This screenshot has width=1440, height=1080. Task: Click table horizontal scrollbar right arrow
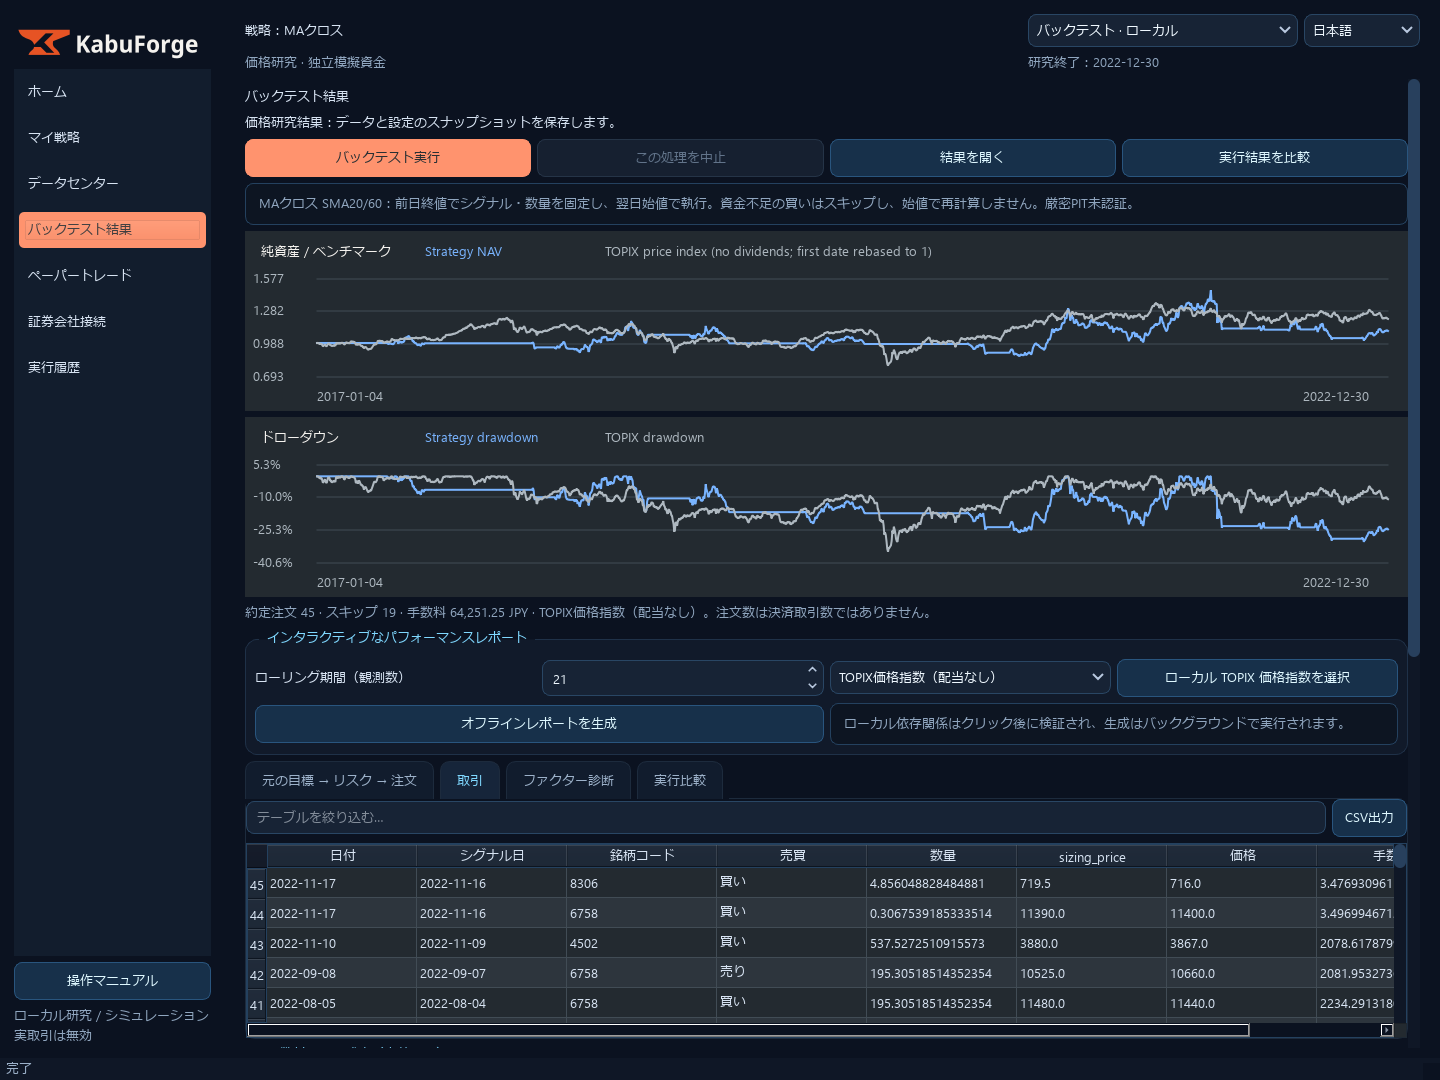click(x=1387, y=1030)
